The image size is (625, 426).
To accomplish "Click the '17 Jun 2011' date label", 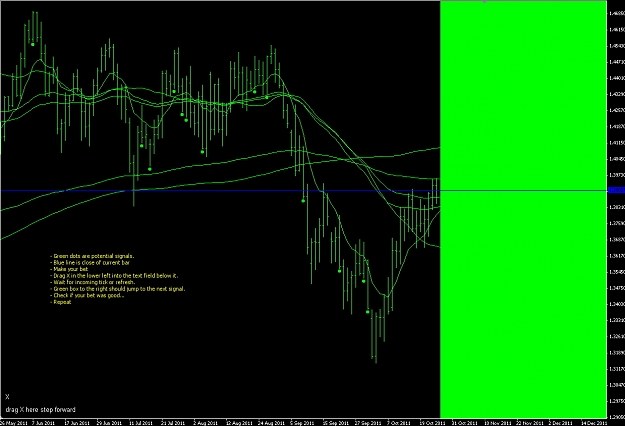I will (x=76, y=423).
